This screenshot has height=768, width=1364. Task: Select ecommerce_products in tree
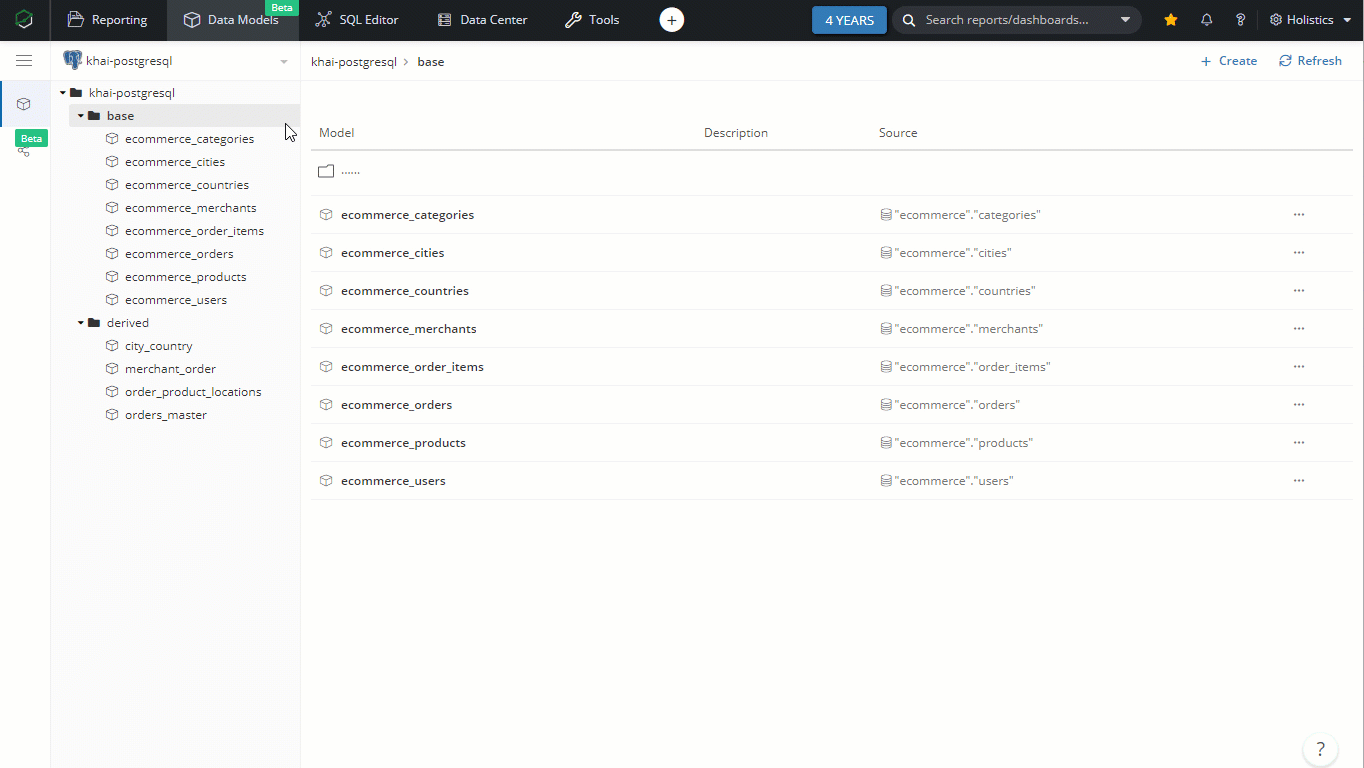click(x=185, y=277)
